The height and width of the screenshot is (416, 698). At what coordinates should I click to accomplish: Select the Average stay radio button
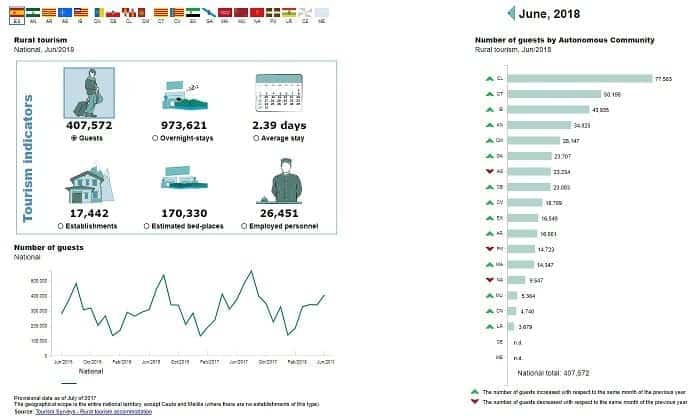point(245,139)
